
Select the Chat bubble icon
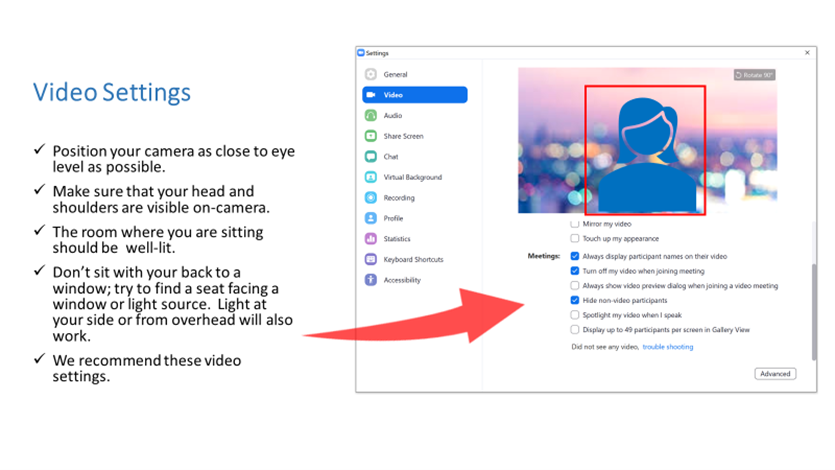pyautogui.click(x=371, y=156)
